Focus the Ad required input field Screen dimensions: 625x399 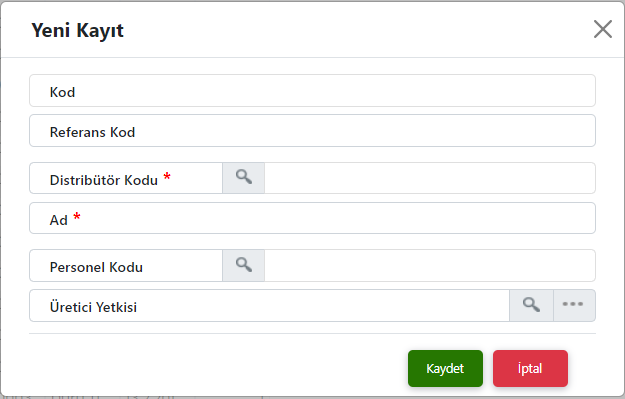click(312, 218)
